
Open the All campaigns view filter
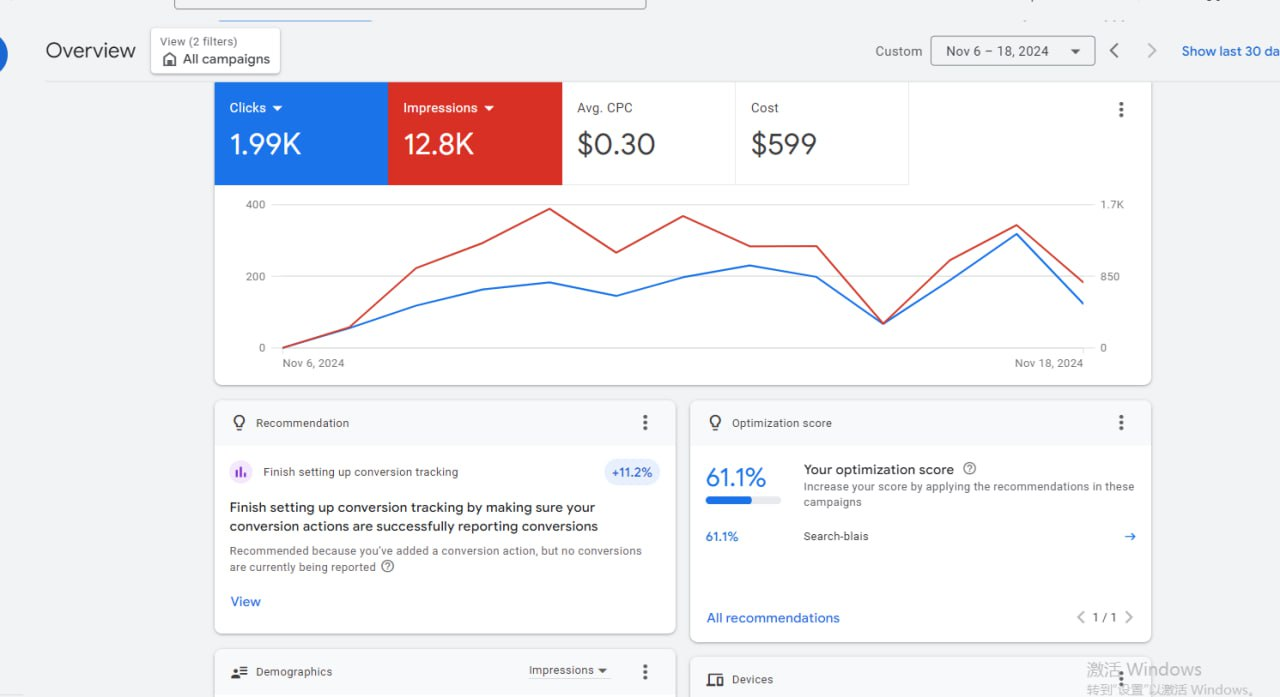click(x=216, y=51)
